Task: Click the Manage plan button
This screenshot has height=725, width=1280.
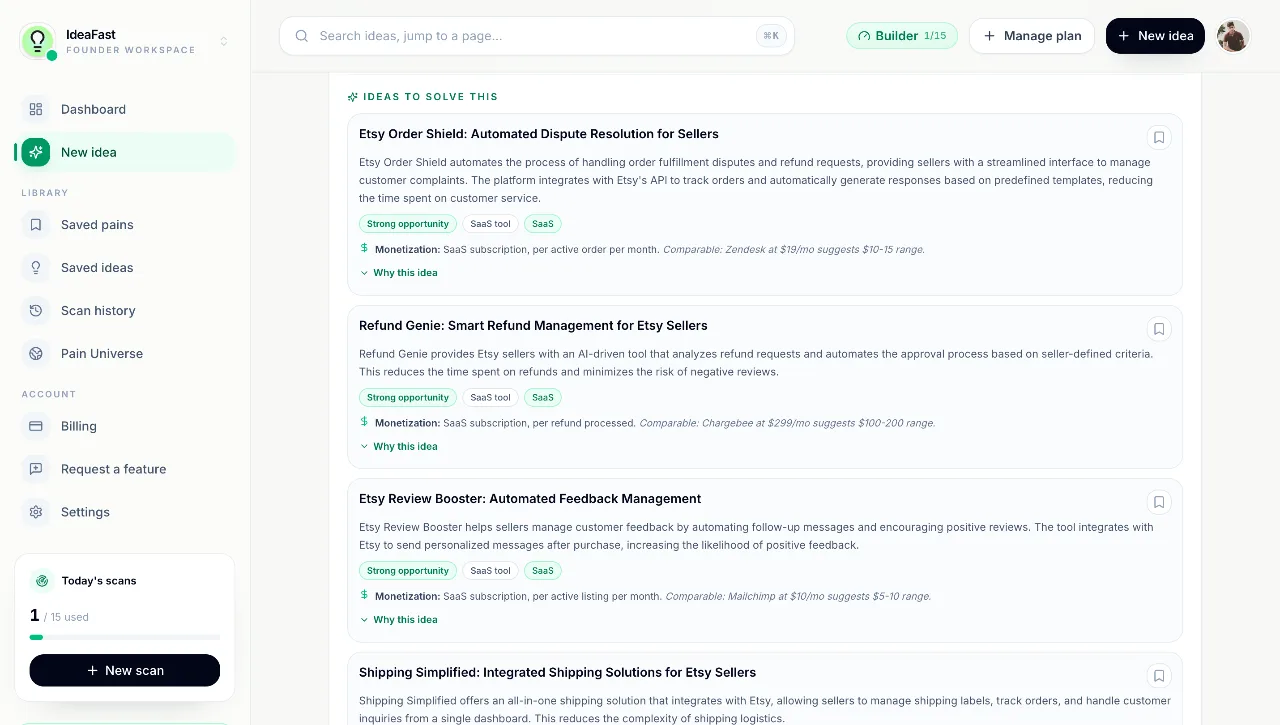Action: point(1032,36)
